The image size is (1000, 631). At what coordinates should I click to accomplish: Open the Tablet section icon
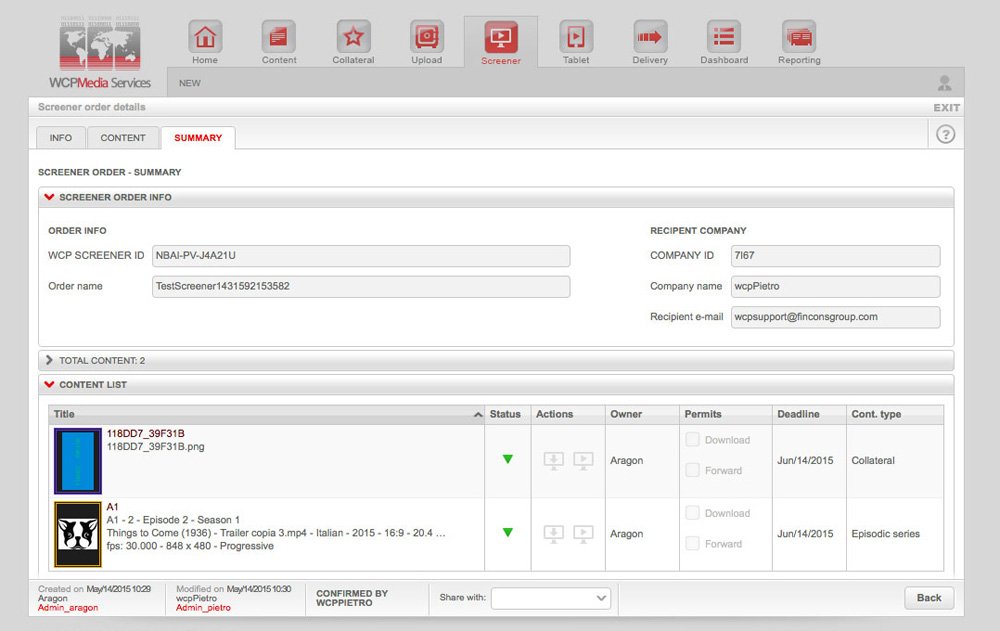[x=576, y=36]
